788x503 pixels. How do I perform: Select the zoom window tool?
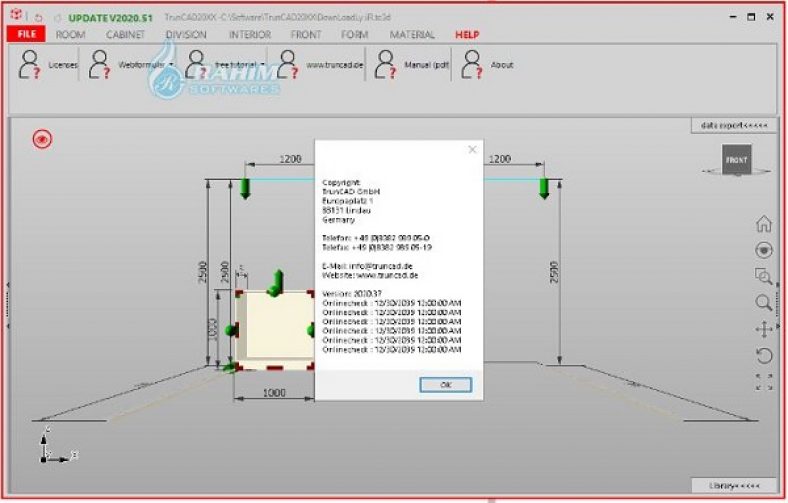tap(764, 276)
